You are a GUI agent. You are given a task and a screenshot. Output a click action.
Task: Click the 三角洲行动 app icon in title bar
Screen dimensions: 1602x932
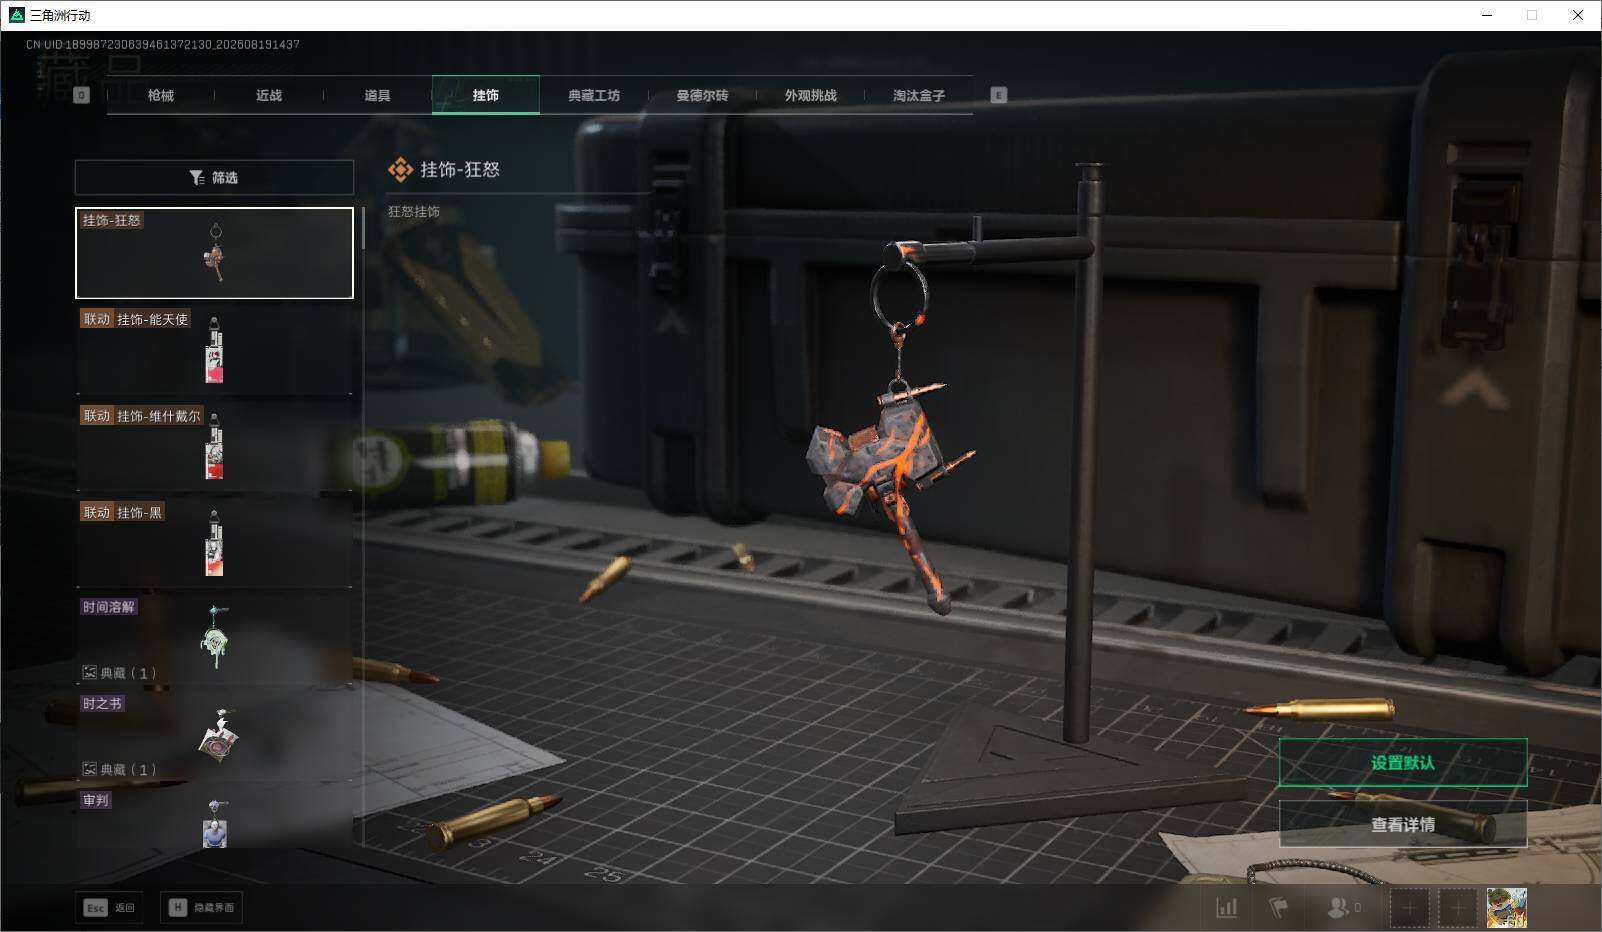coord(16,15)
